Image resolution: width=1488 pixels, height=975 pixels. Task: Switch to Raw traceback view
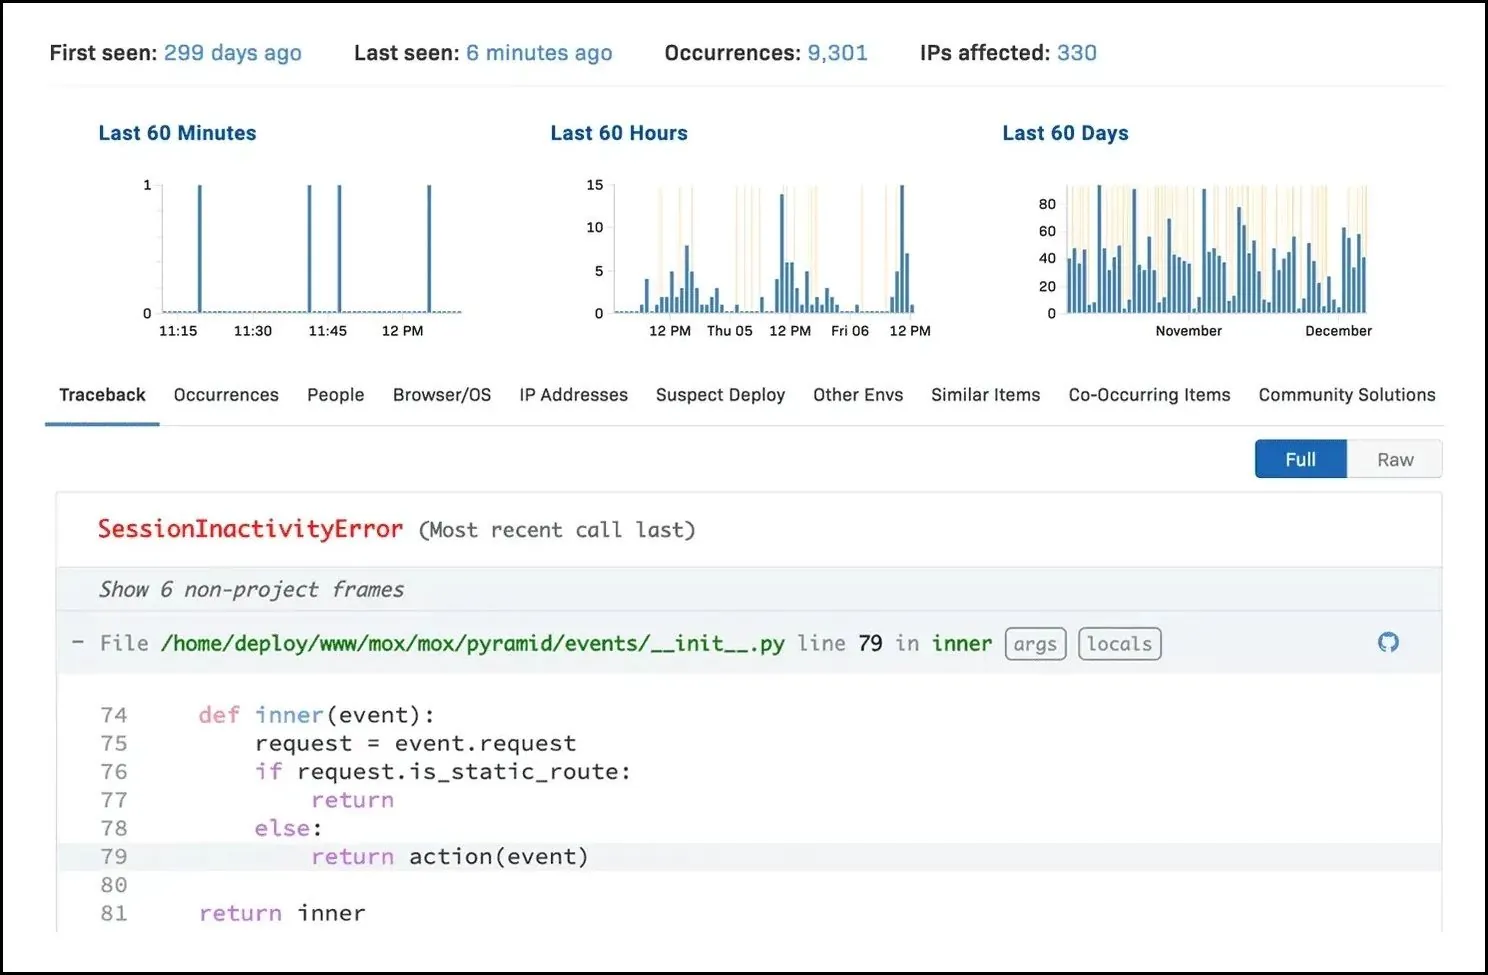(1395, 459)
